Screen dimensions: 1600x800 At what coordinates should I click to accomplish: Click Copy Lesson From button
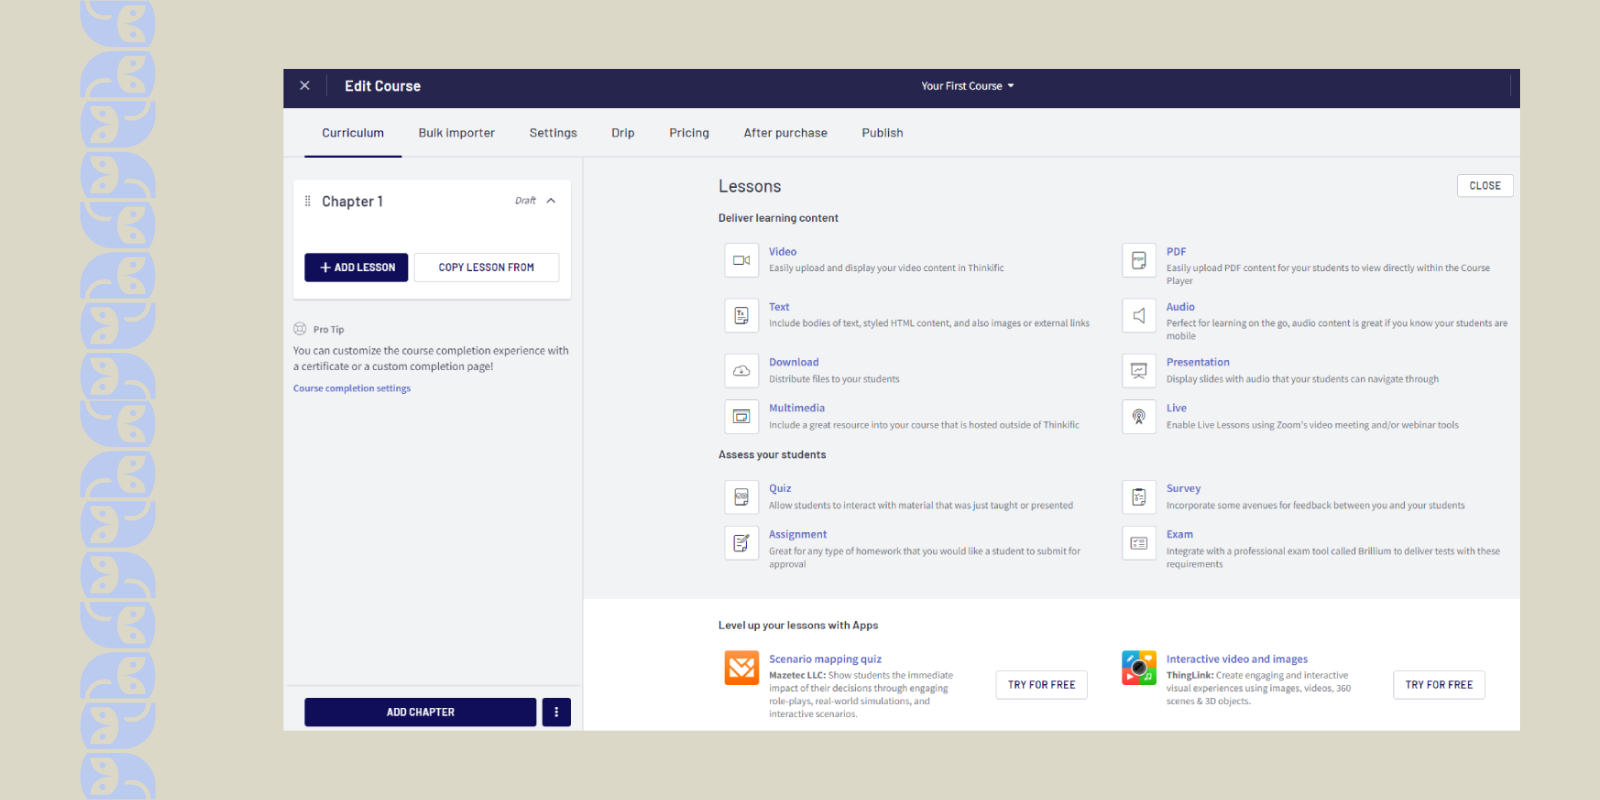point(486,267)
